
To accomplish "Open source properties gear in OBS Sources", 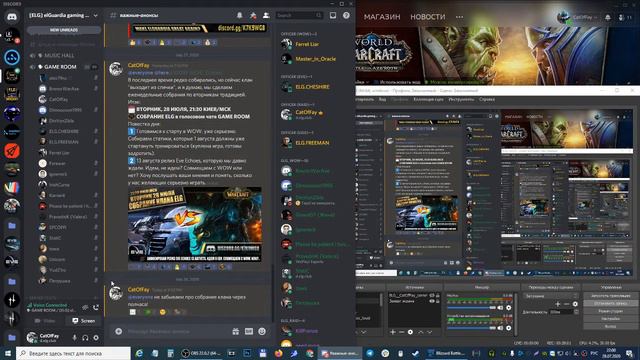I will 410,332.
